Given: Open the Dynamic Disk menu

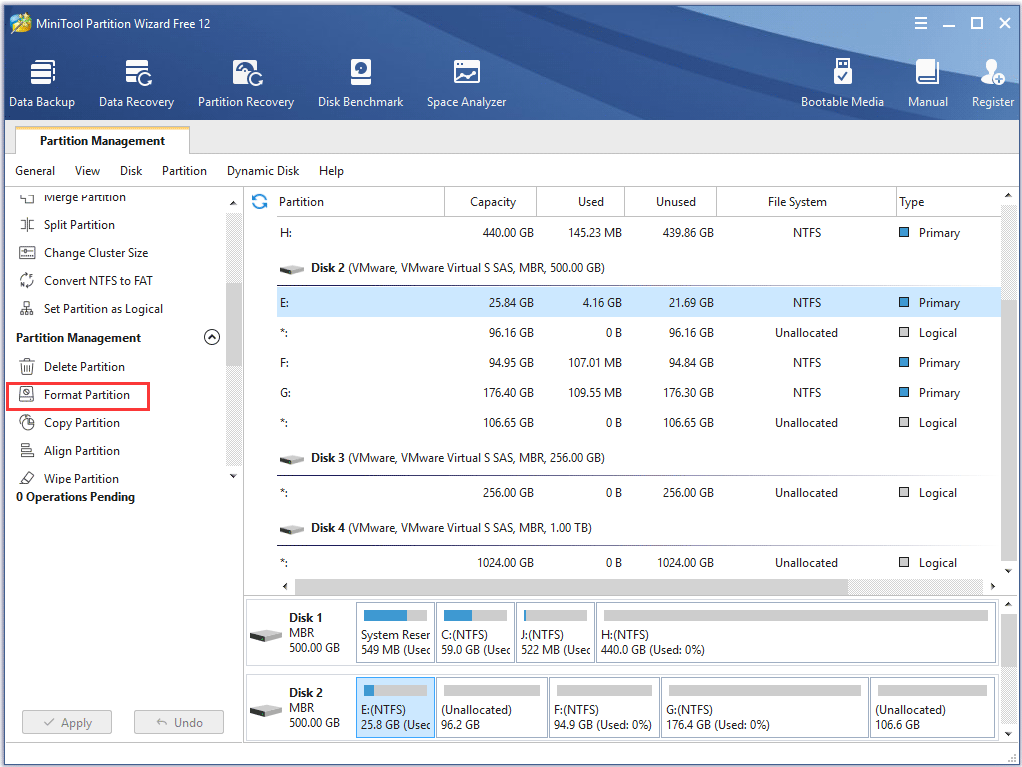Looking at the screenshot, I should click(x=263, y=170).
